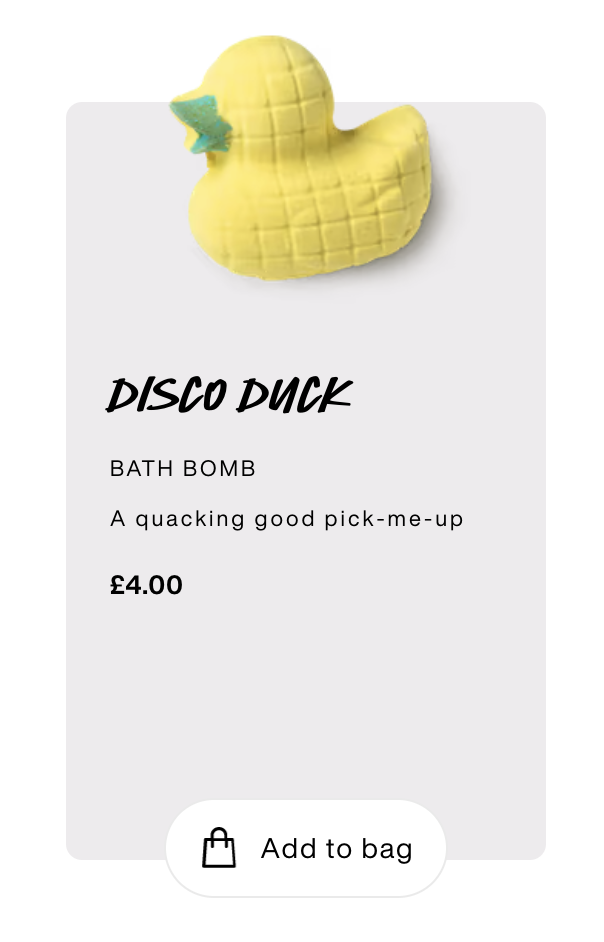Click the word quacking in tagline
The height and width of the screenshot is (942, 604).
tap(190, 520)
